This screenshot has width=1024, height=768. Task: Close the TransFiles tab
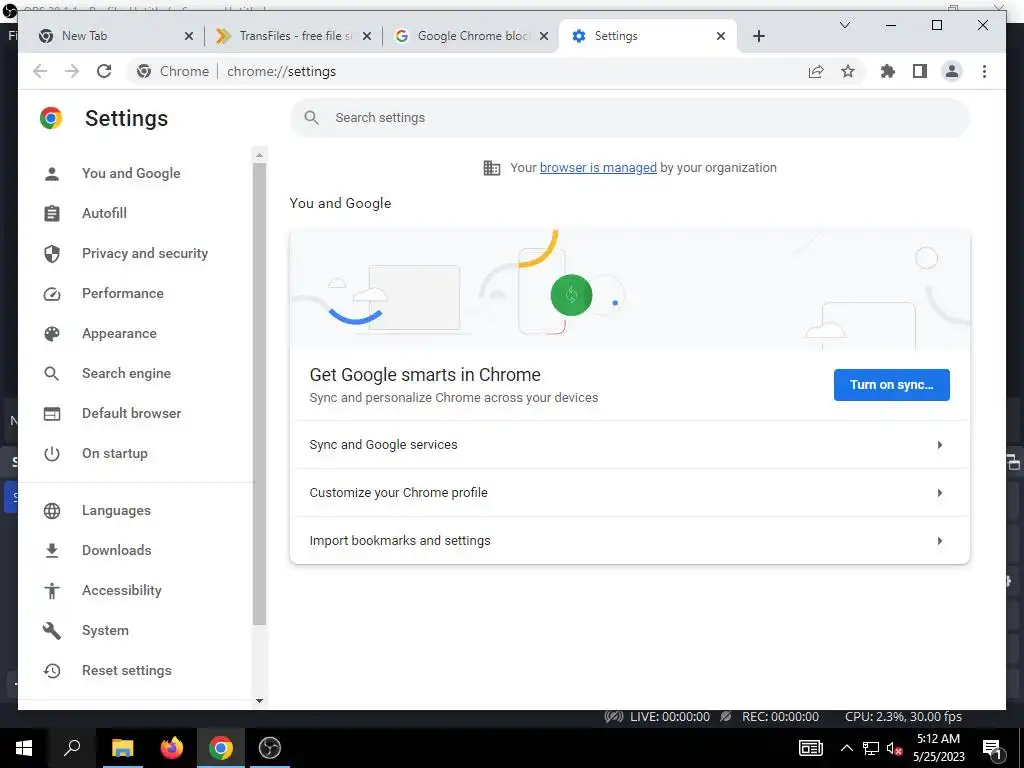[x=367, y=36]
